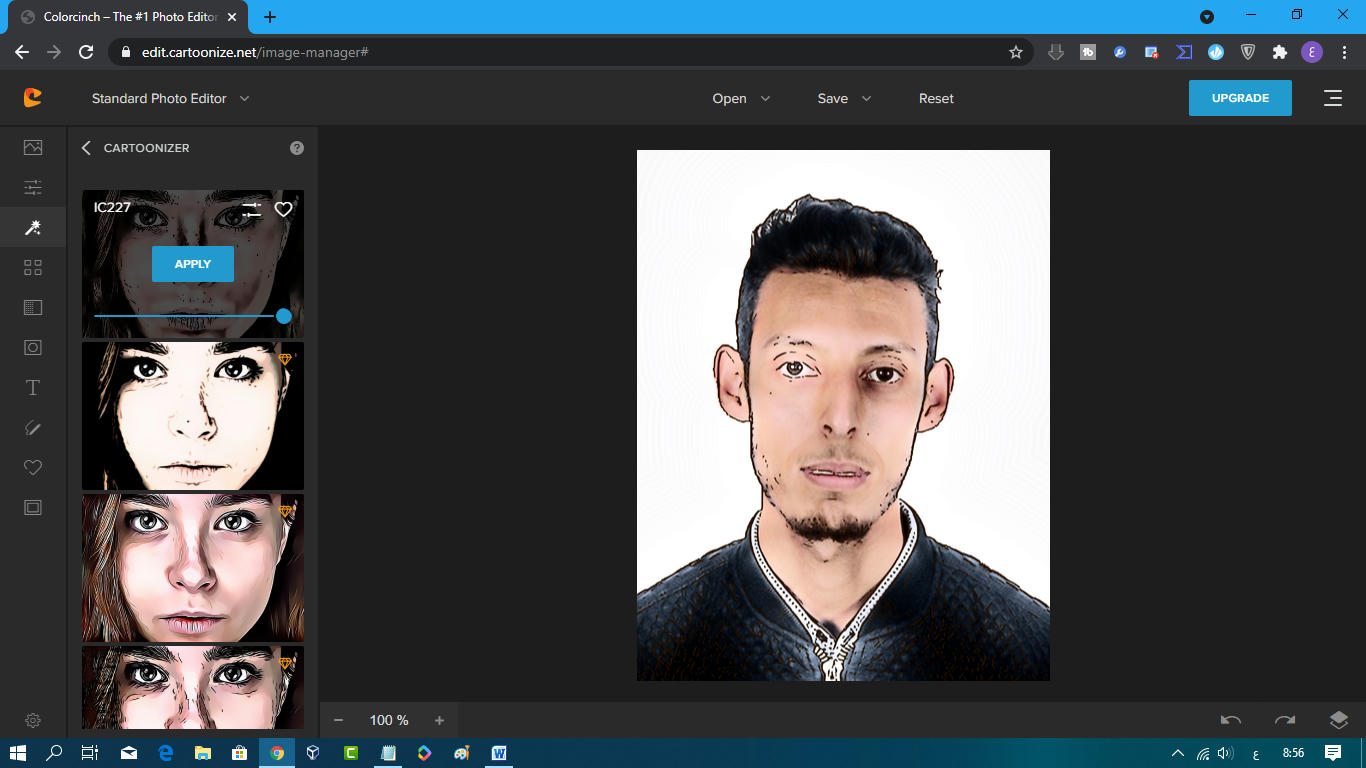Undo the last edit
1366x768 pixels.
pyautogui.click(x=1231, y=720)
